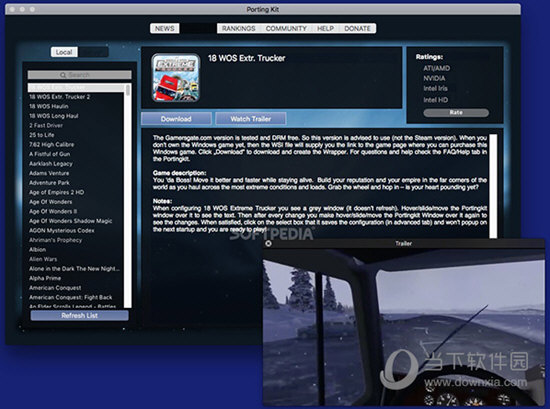Click the "Game description:" heading
550x409 pixels.
tap(180, 173)
